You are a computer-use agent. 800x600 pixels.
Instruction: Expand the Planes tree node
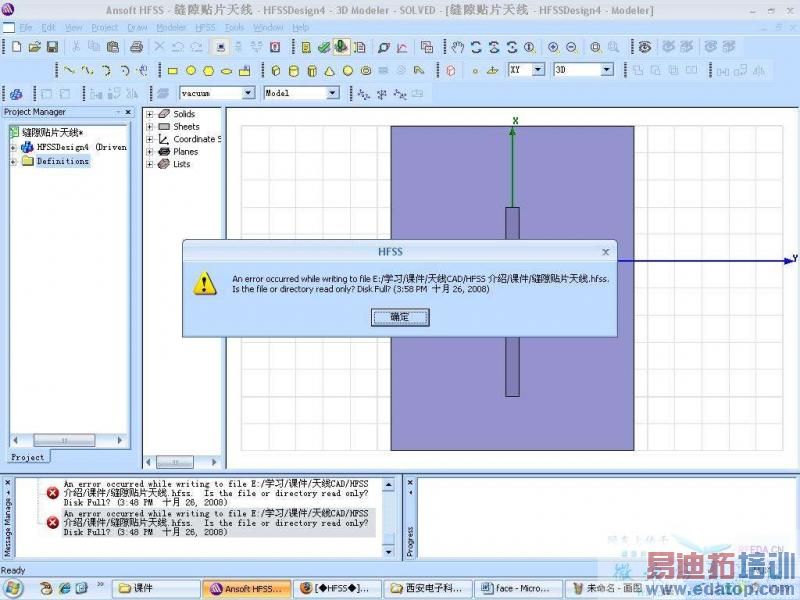[x=149, y=152]
